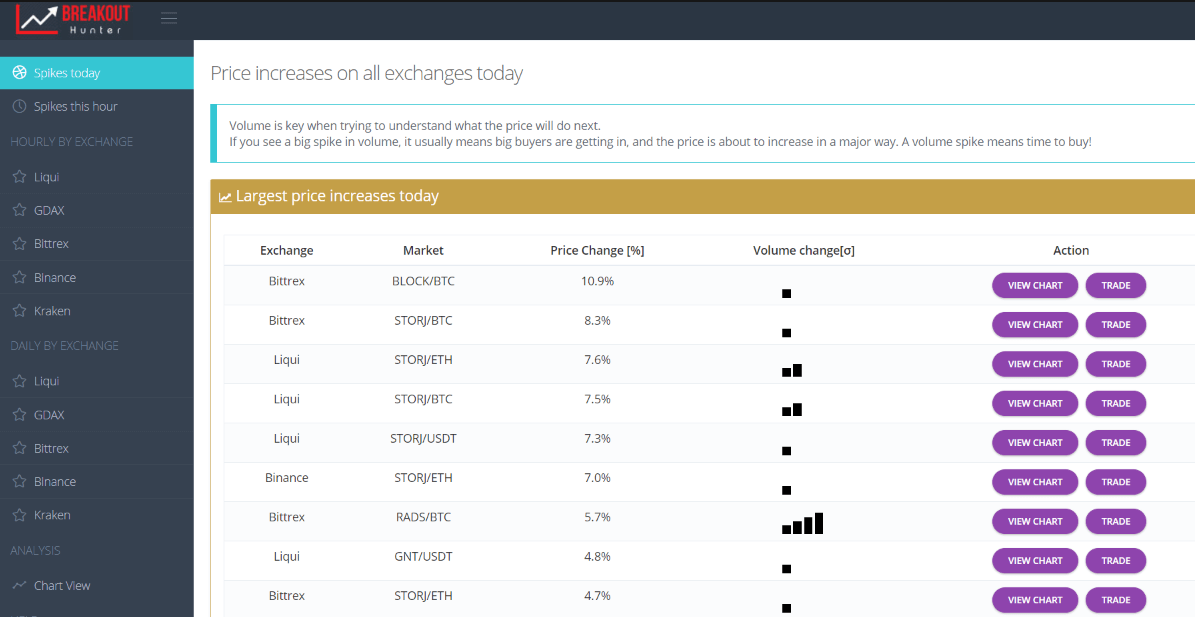The image size is (1195, 617).
Task: Trade GNT/USDT on Liqui
Action: pyautogui.click(x=1116, y=561)
